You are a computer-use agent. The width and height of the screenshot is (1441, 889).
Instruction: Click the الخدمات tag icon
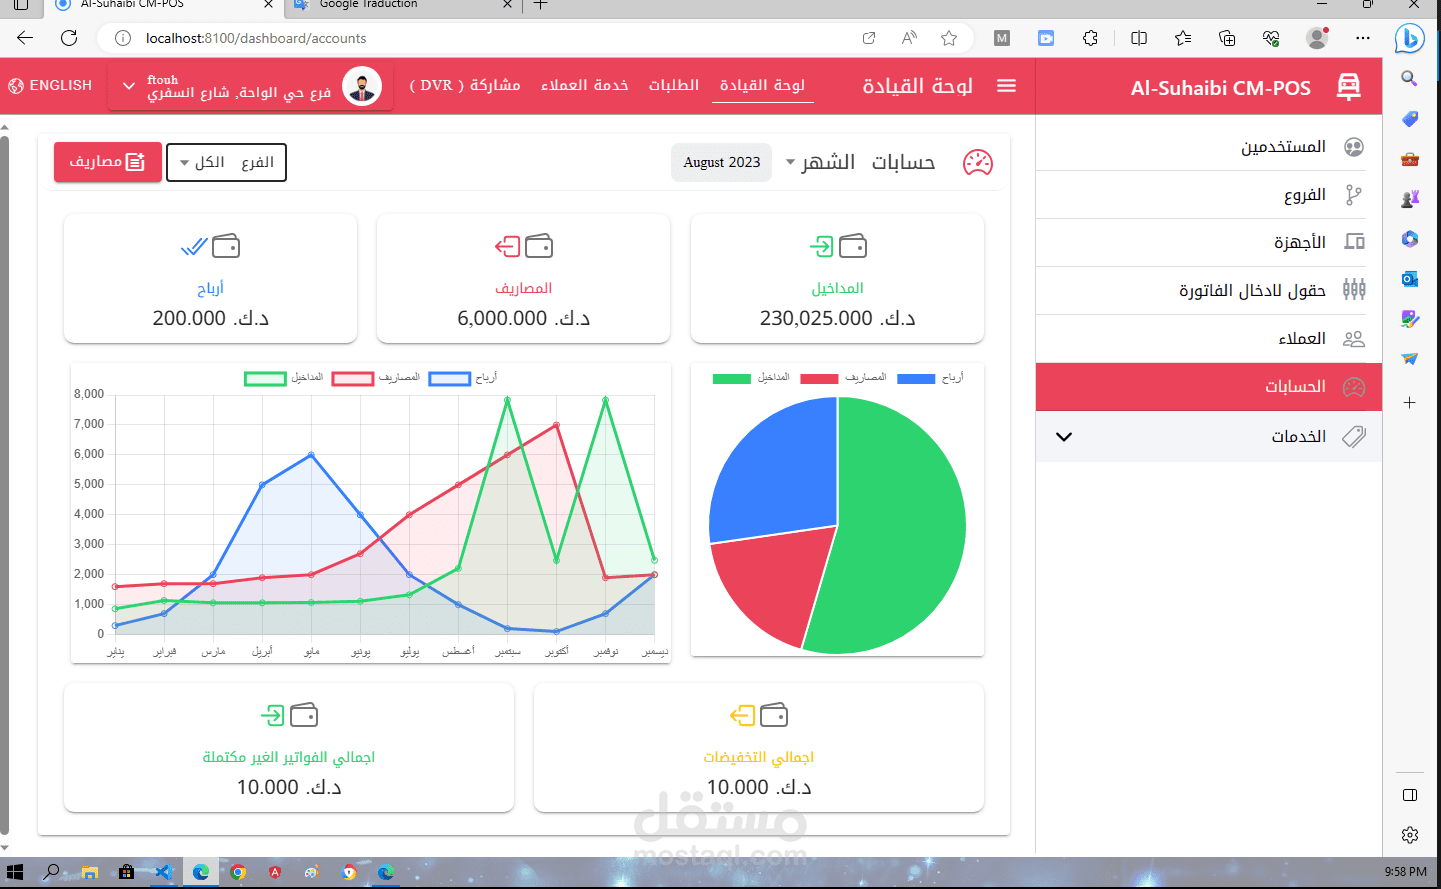click(1354, 436)
